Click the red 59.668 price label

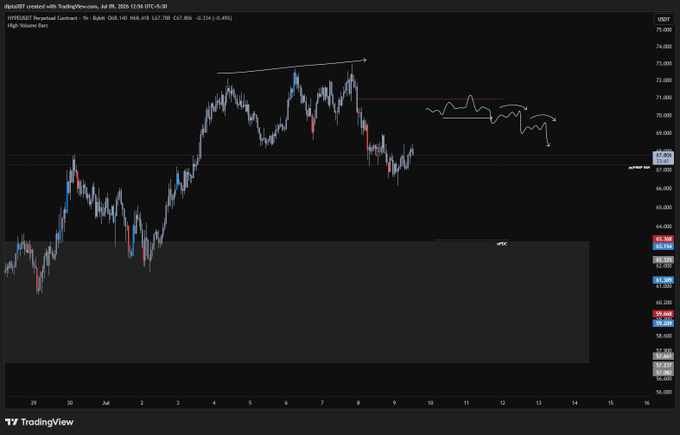coord(664,314)
